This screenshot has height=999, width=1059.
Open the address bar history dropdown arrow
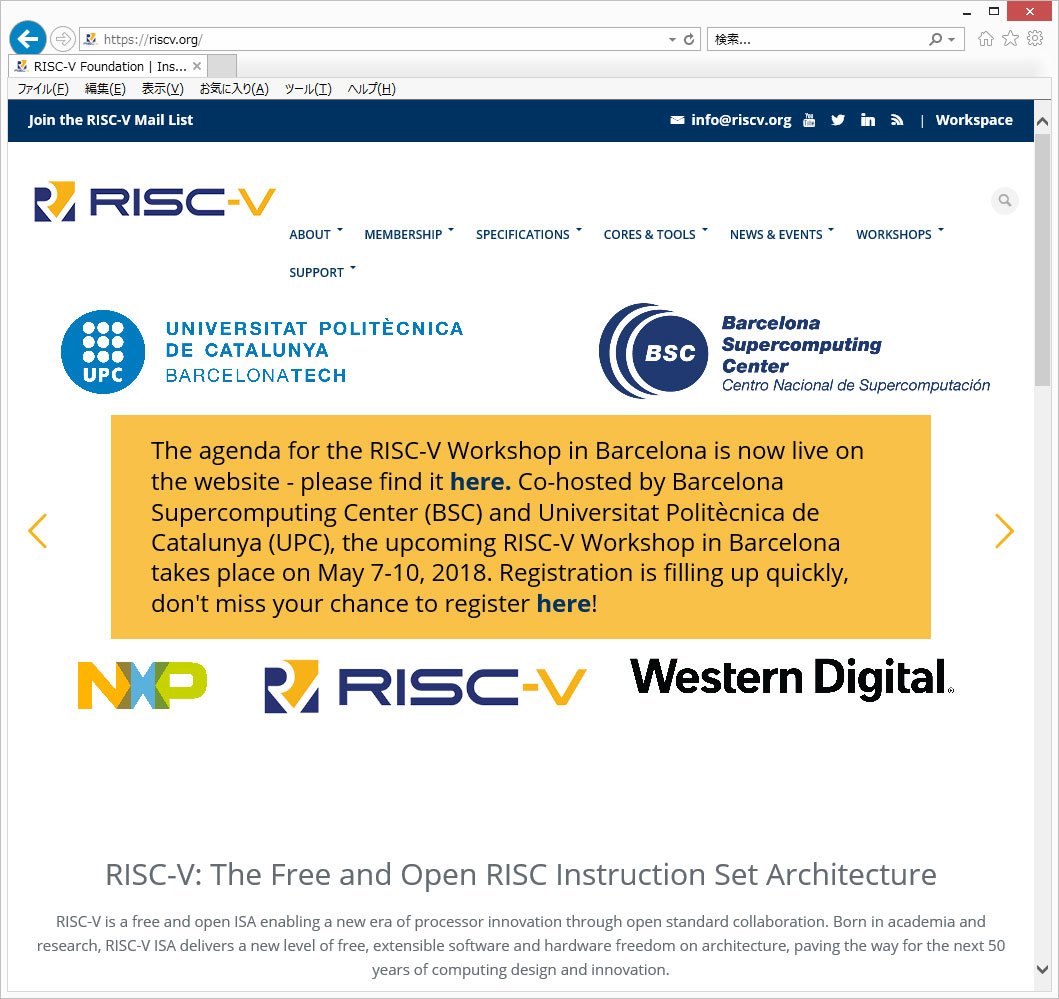(x=672, y=40)
